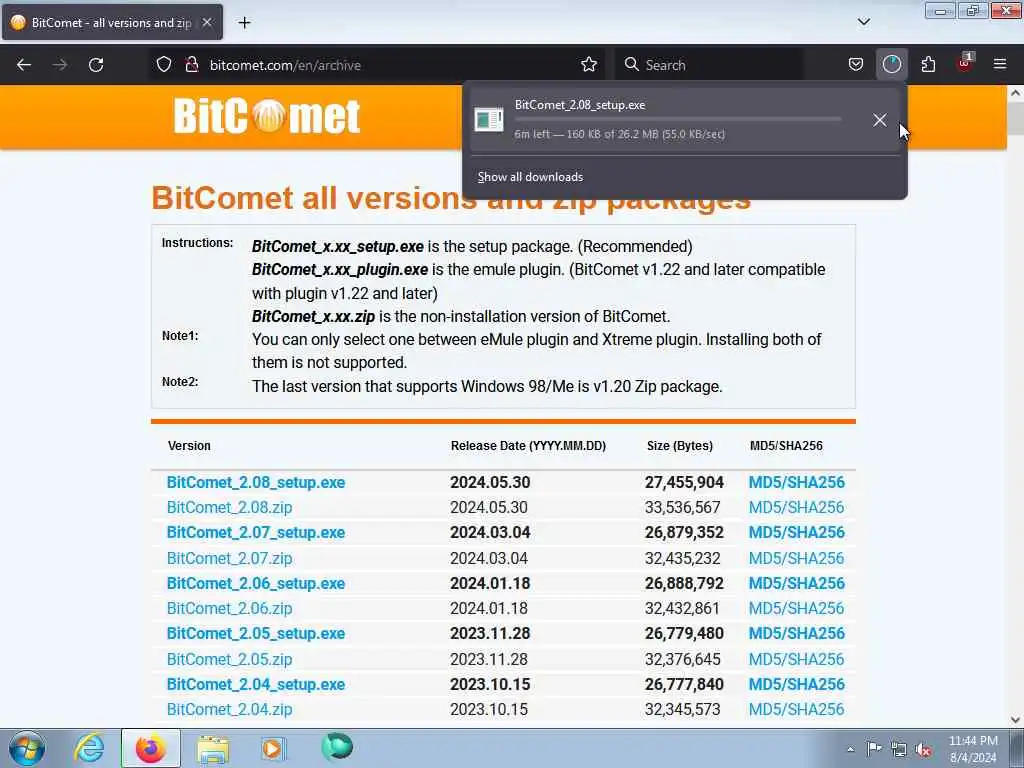This screenshot has height=768, width=1024.
Task: List all tabs dropdown arrow
Action: [x=863, y=22]
